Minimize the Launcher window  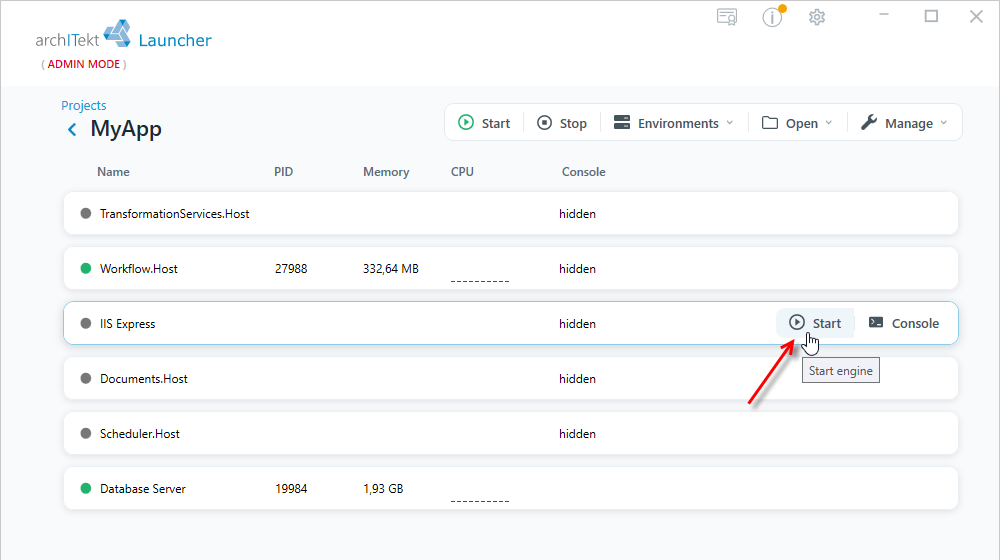(x=884, y=15)
